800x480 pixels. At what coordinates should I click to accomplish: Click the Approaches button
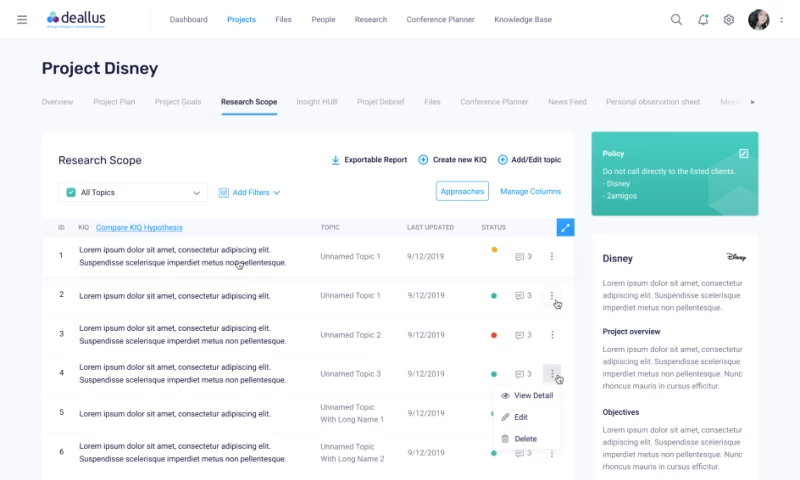[x=462, y=191]
